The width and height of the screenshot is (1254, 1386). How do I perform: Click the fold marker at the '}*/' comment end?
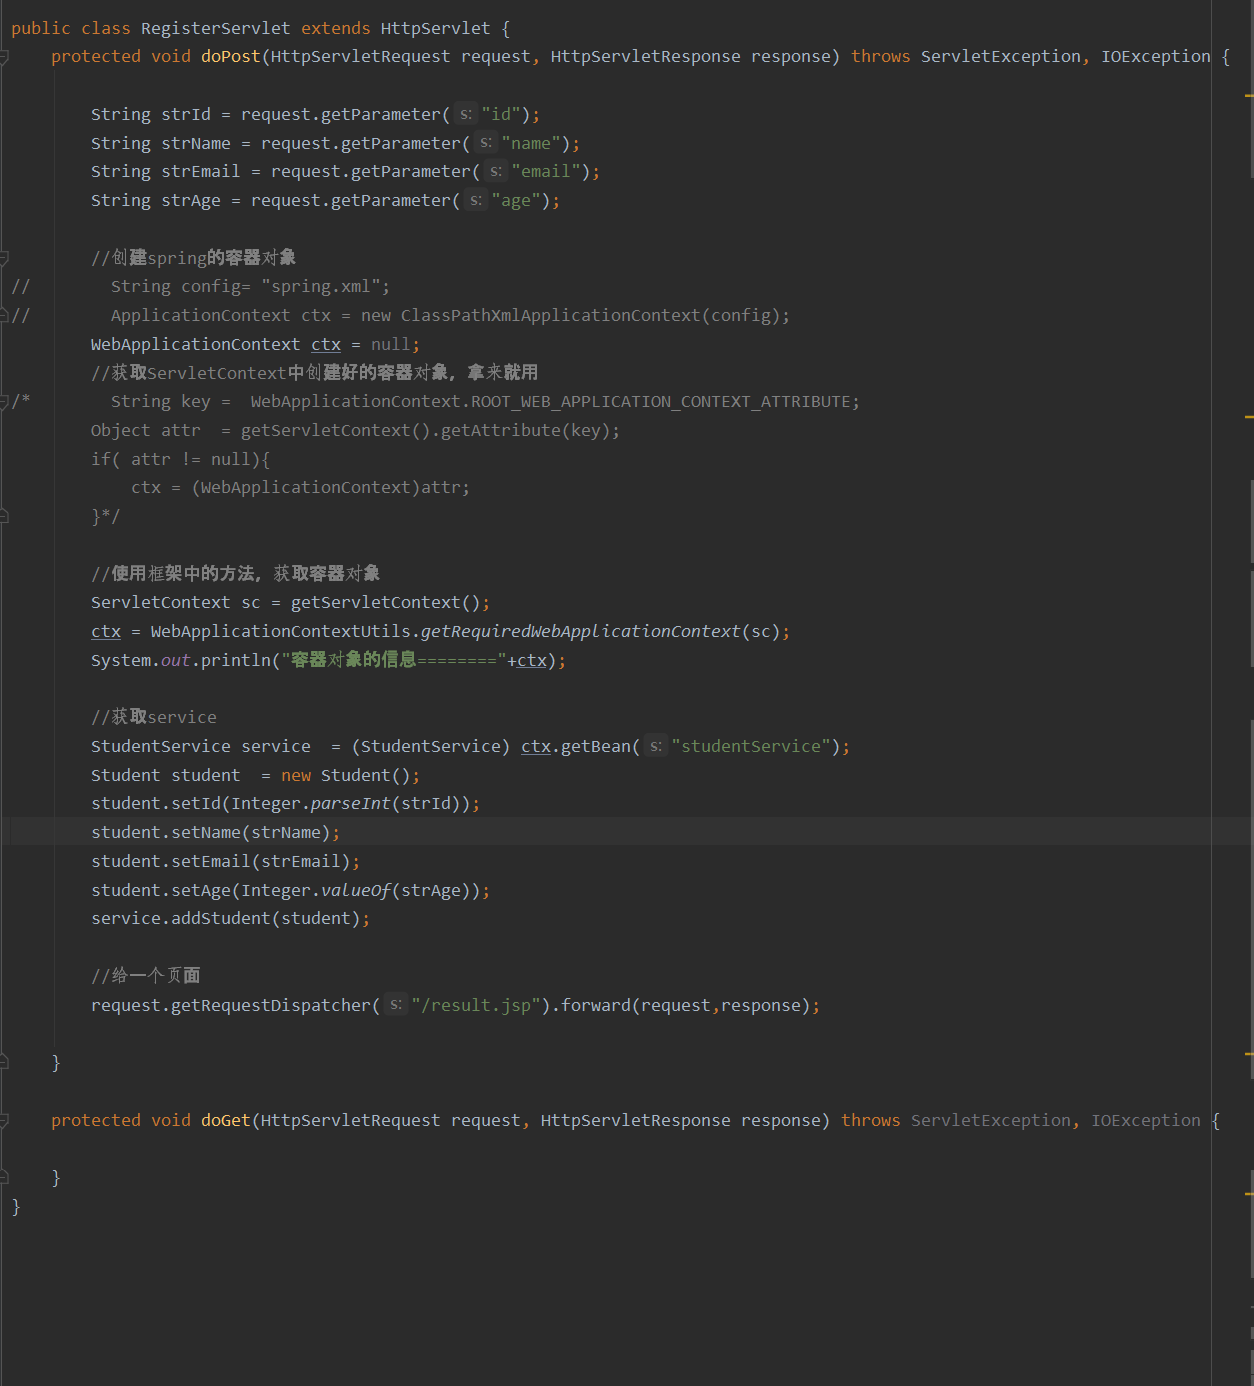(4, 517)
